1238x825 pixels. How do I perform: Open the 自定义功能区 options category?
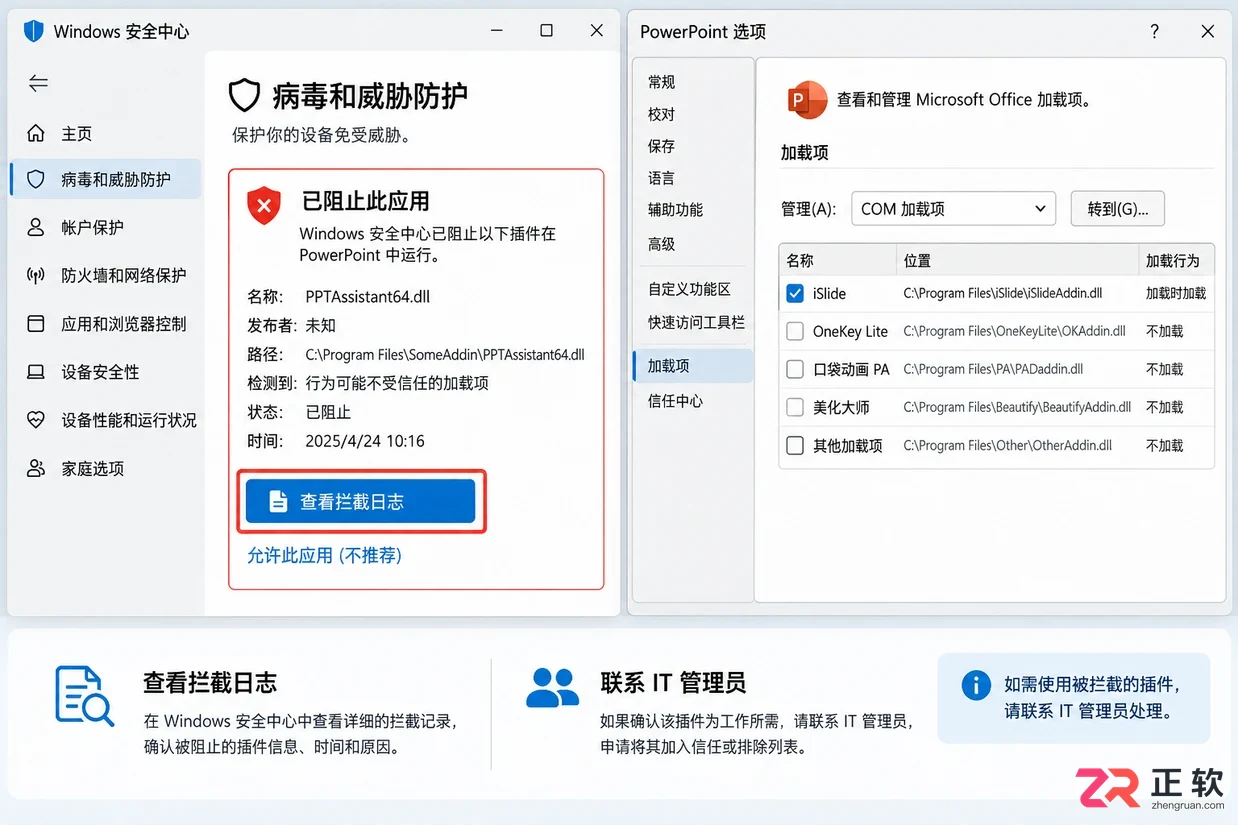(x=690, y=289)
